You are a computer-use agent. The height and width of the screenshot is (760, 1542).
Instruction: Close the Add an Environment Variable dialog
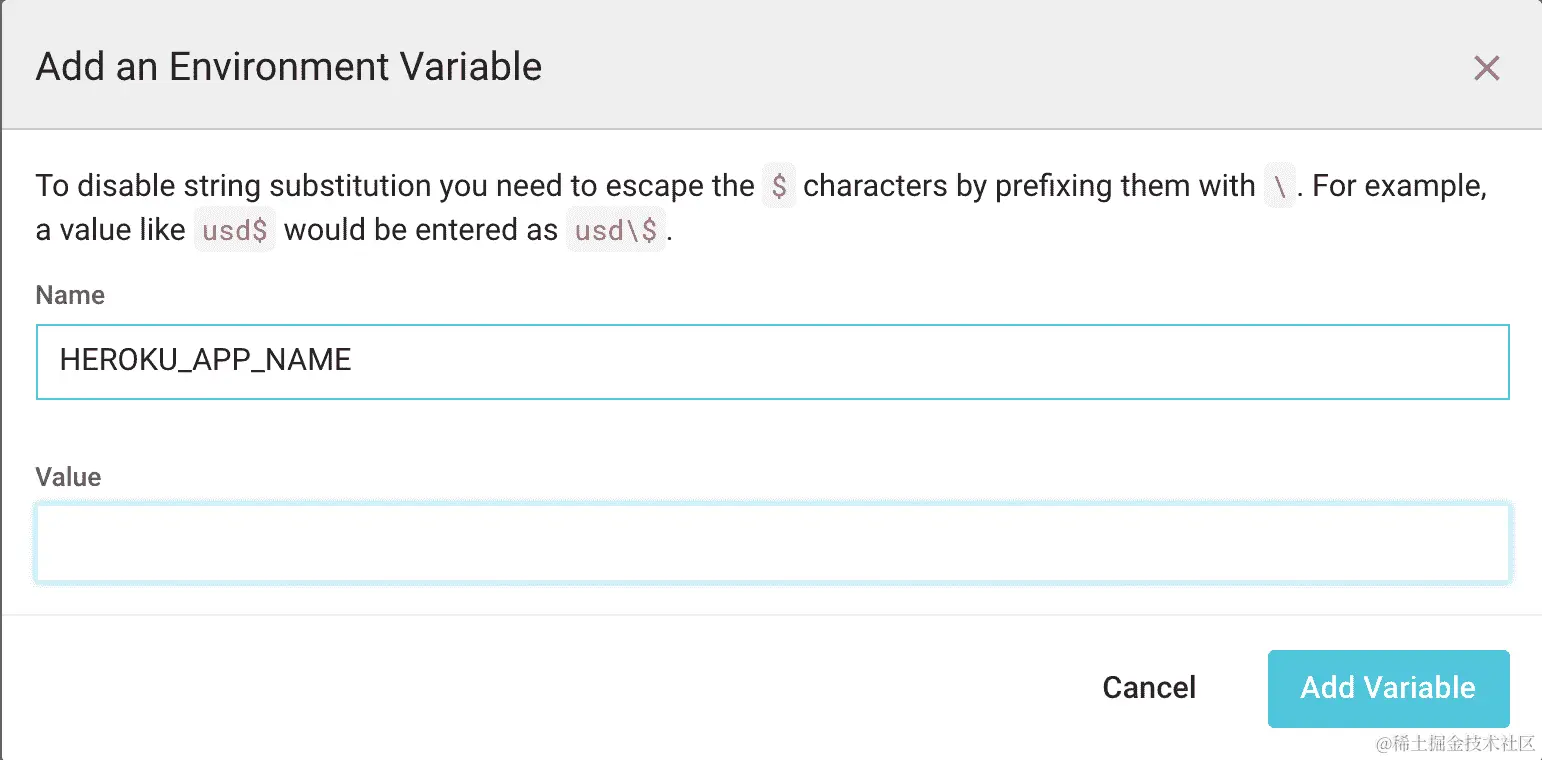[1486, 68]
